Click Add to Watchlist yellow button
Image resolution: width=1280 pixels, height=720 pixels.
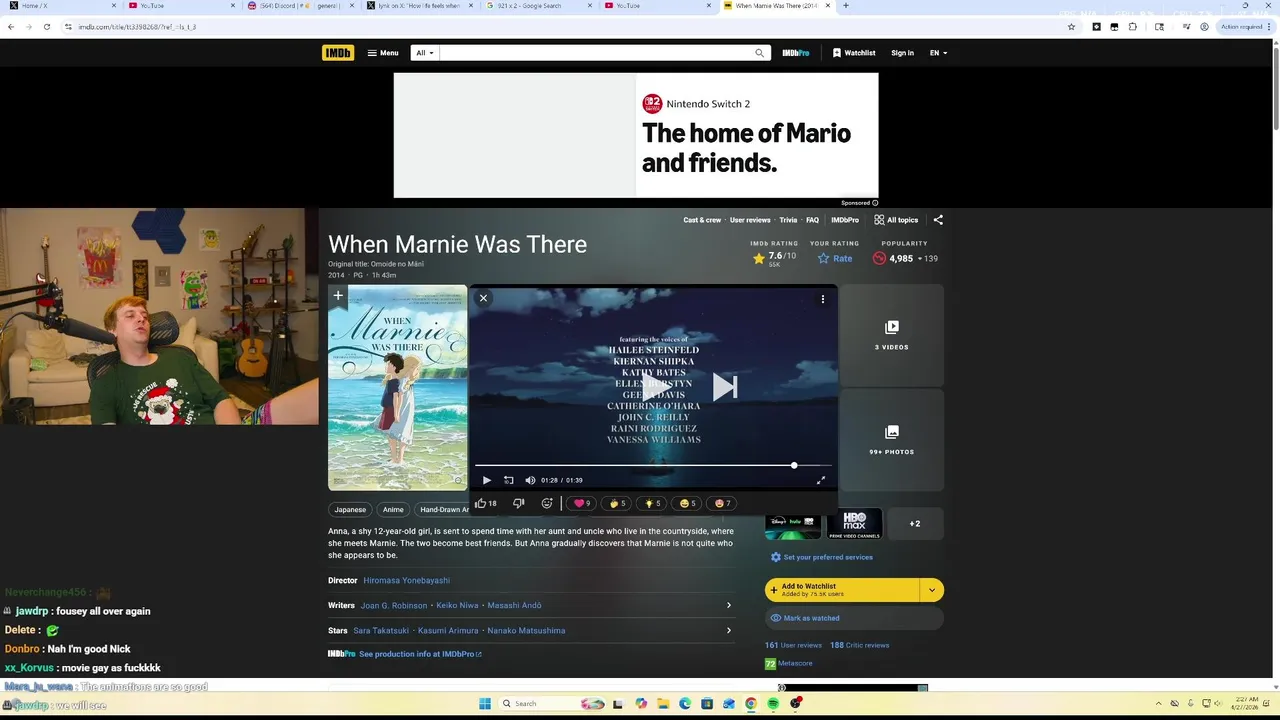pos(842,590)
